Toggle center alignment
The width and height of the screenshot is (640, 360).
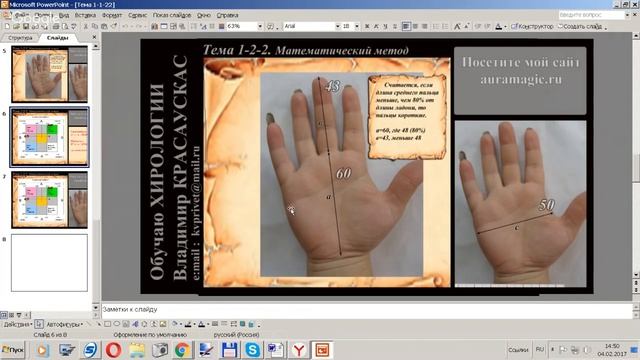click(x=415, y=26)
